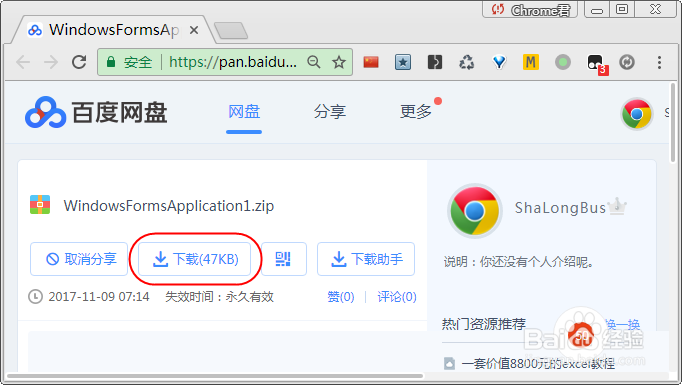682x385 pixels.
Task: Click the Baidu Netdisk logo
Action: point(96,113)
